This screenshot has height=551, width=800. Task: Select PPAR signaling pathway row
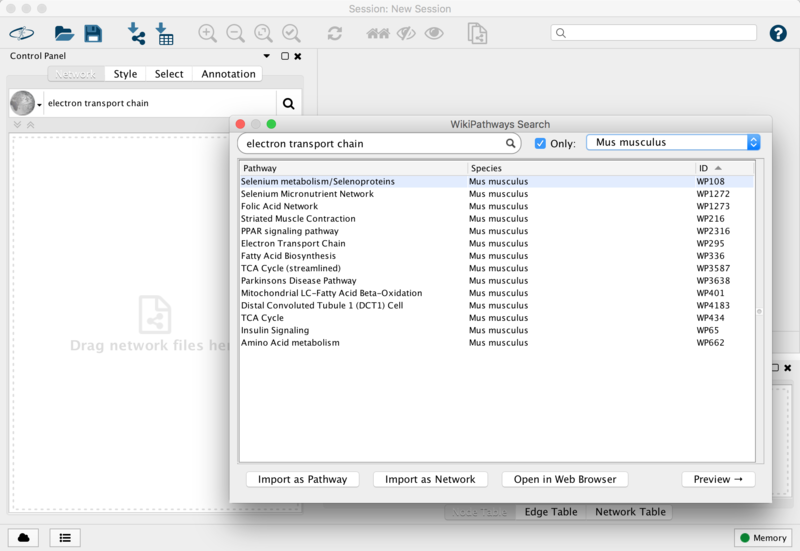tap(496, 231)
